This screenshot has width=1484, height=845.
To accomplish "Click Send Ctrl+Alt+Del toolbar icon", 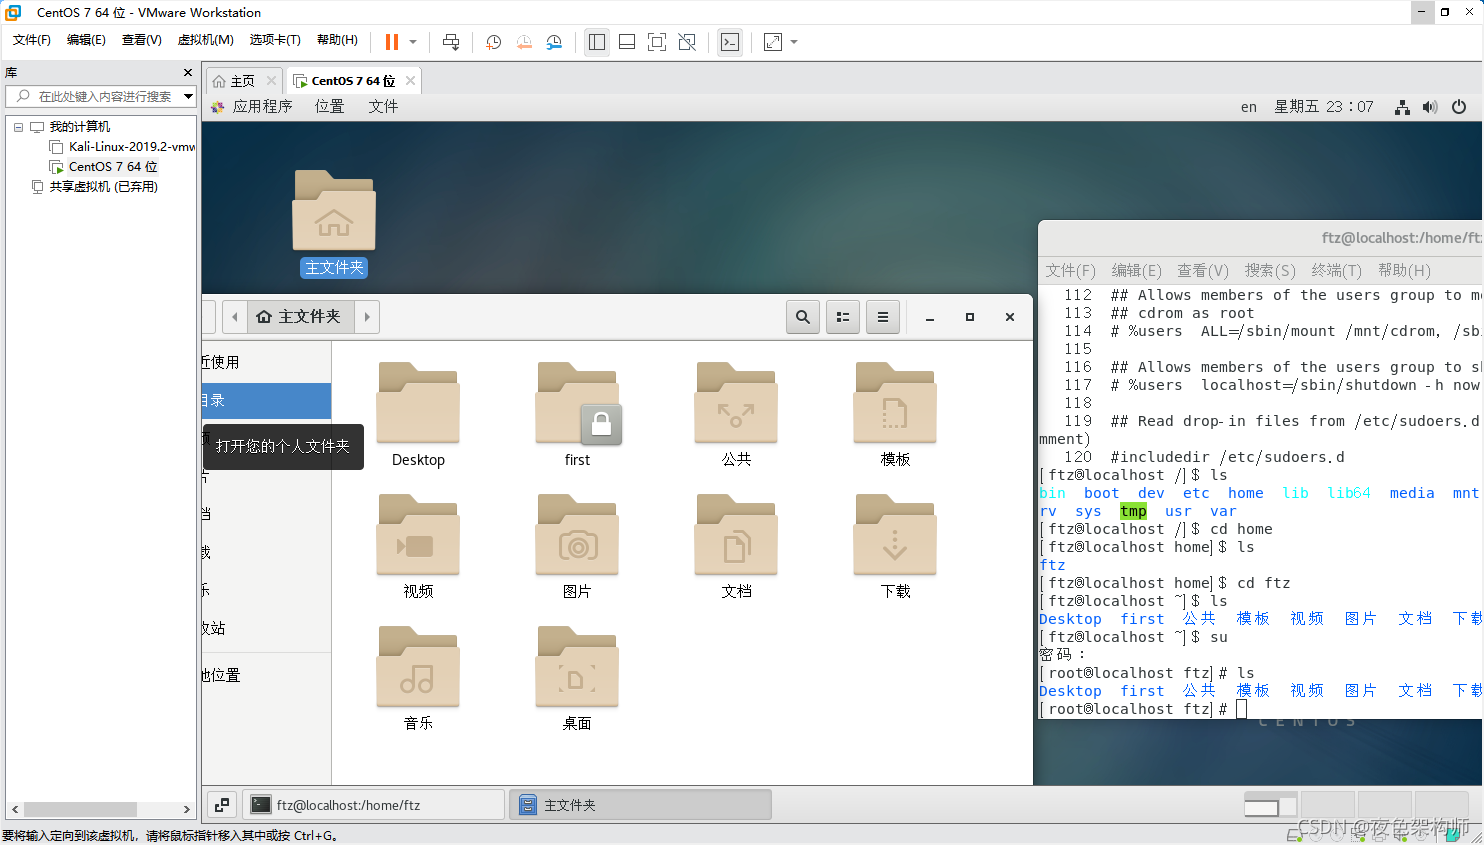I will [451, 42].
